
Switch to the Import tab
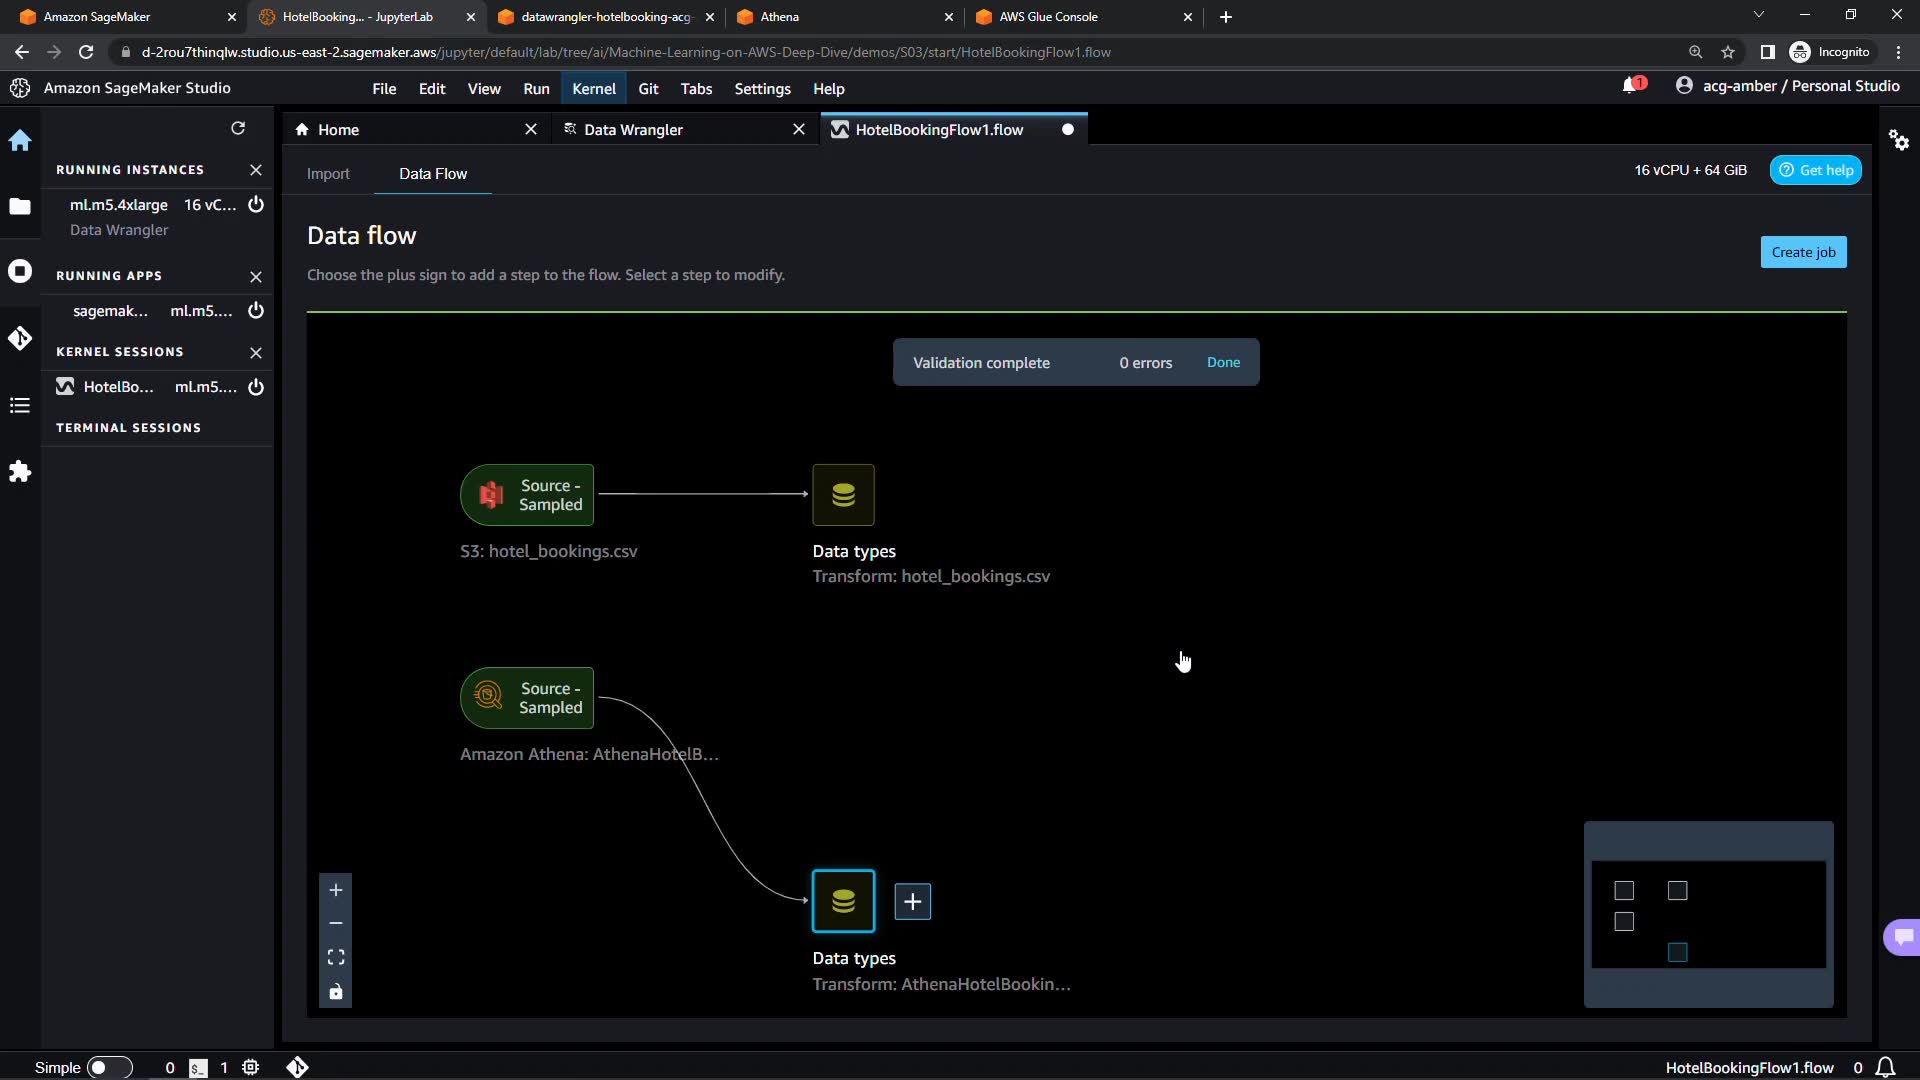pyautogui.click(x=328, y=174)
